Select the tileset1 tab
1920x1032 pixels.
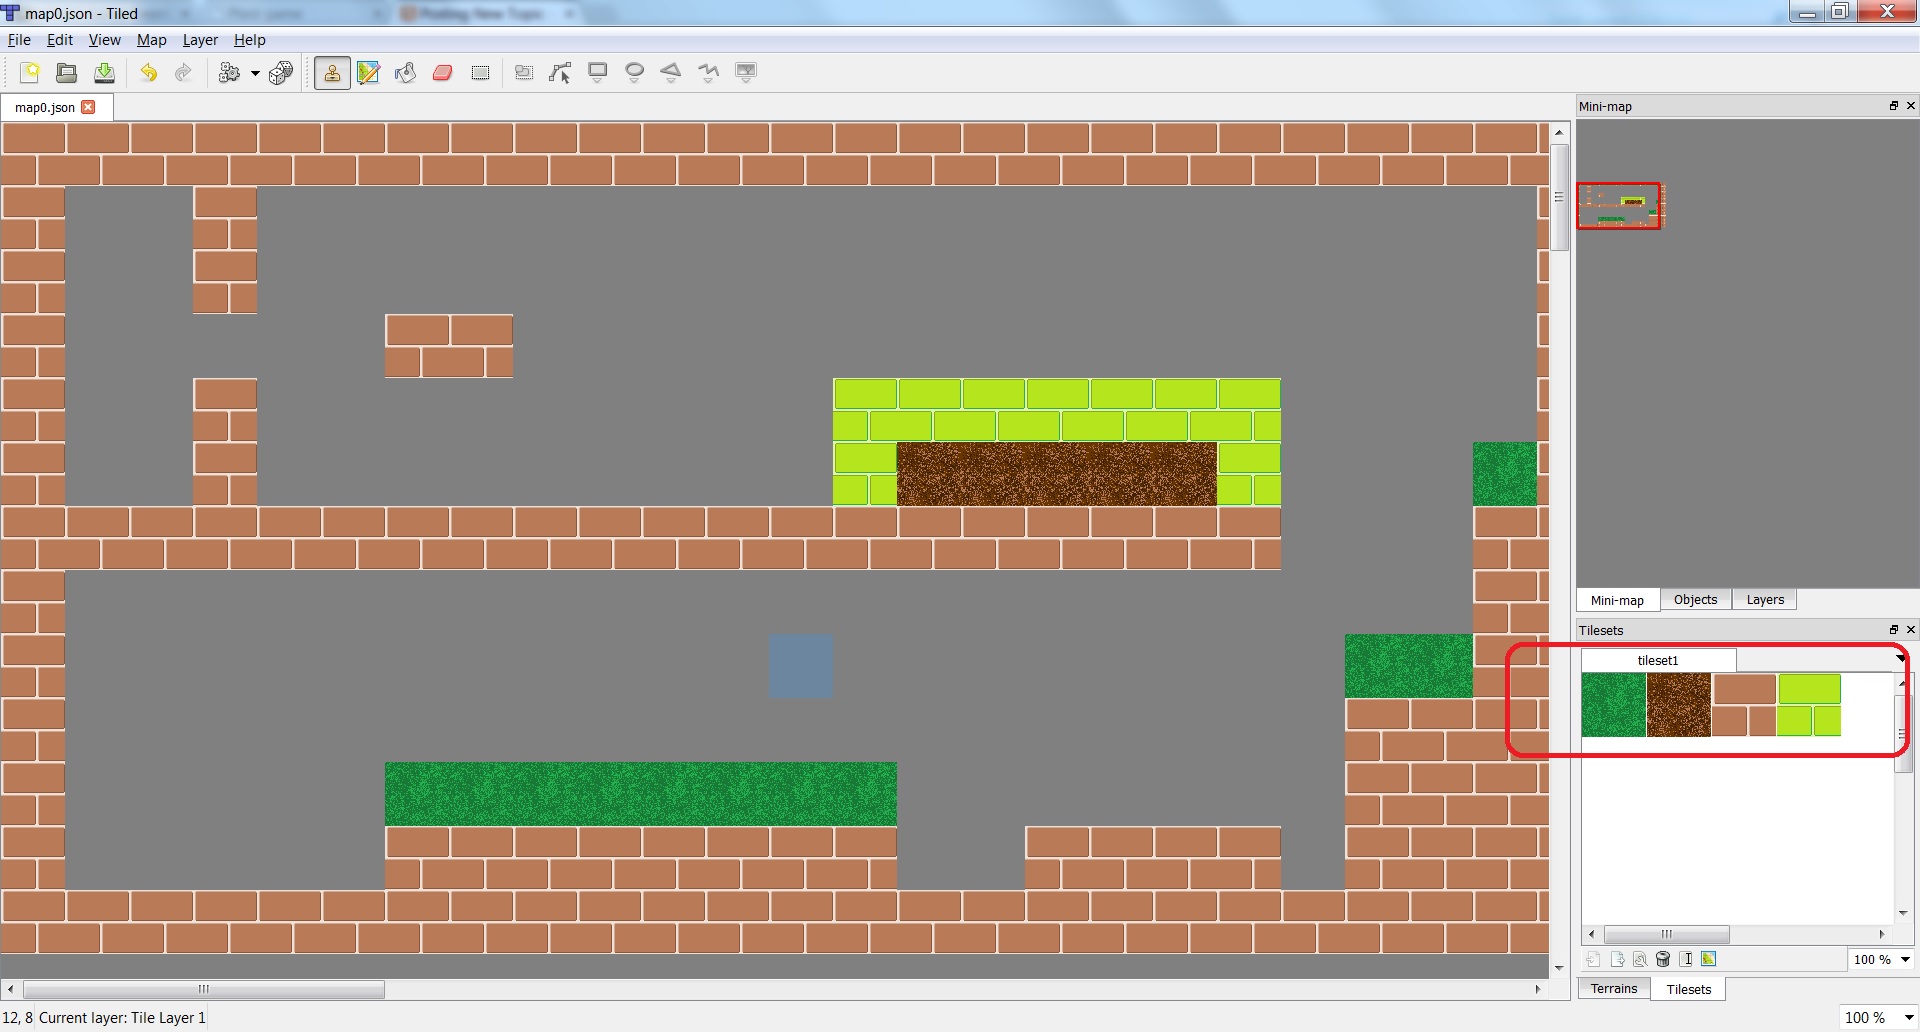(1658, 660)
